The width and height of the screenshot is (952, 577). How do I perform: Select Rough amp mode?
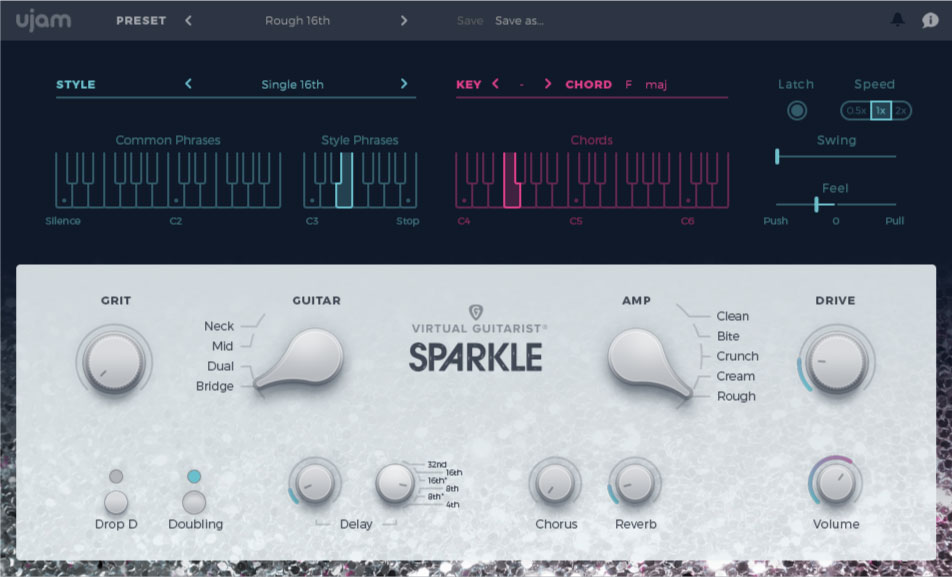point(736,397)
